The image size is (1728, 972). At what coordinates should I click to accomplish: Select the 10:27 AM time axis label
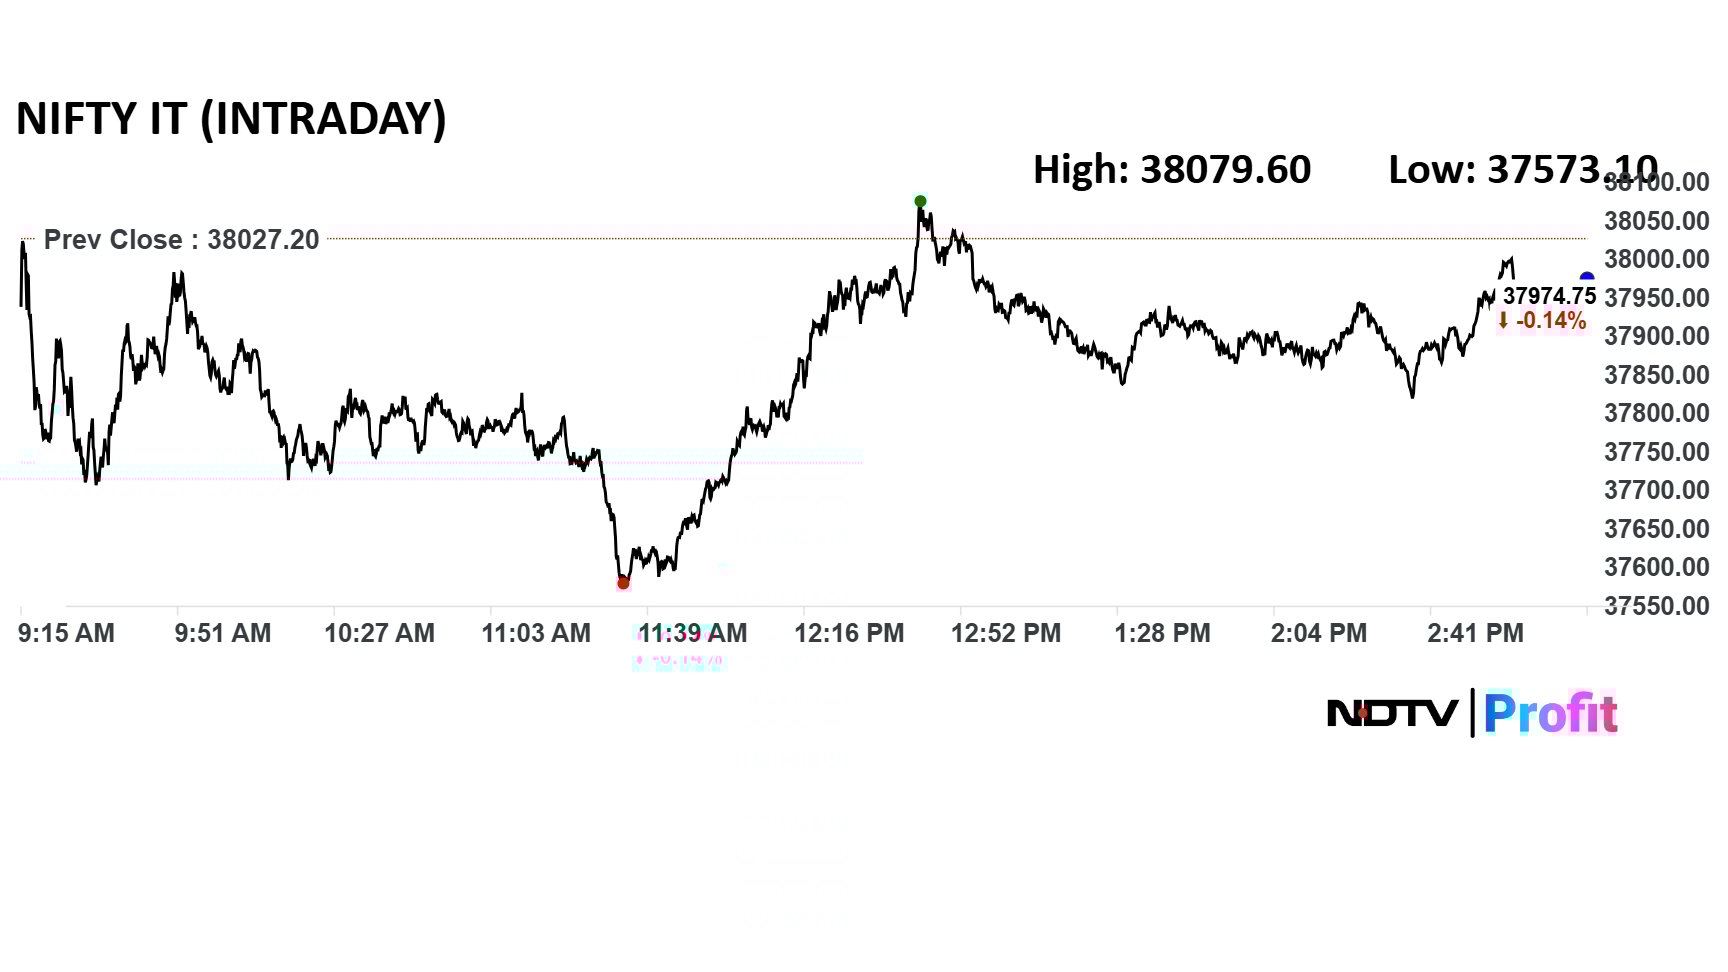click(379, 633)
